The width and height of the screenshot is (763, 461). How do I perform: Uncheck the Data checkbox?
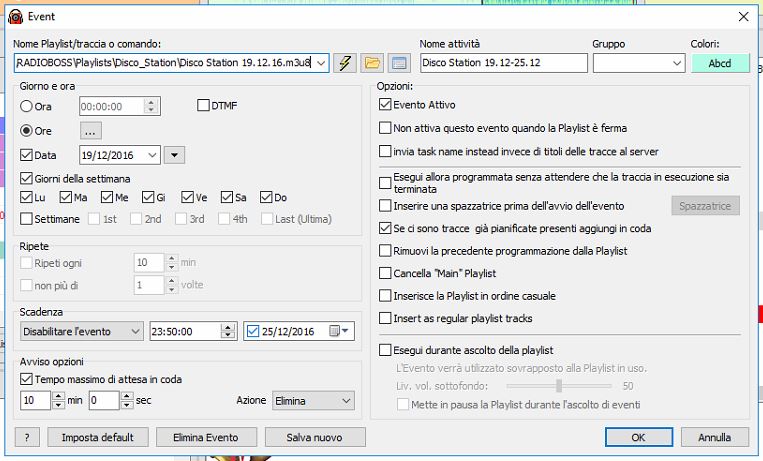click(x=26, y=155)
